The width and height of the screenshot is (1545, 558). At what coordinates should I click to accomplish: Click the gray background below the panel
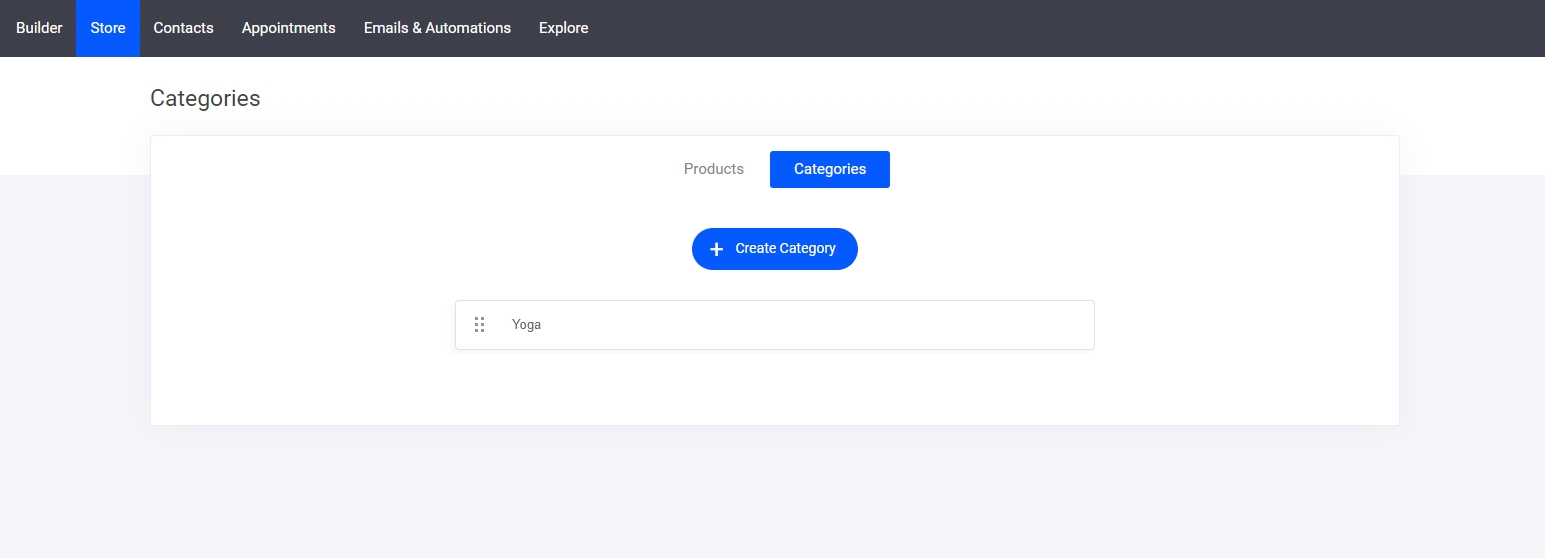774,490
